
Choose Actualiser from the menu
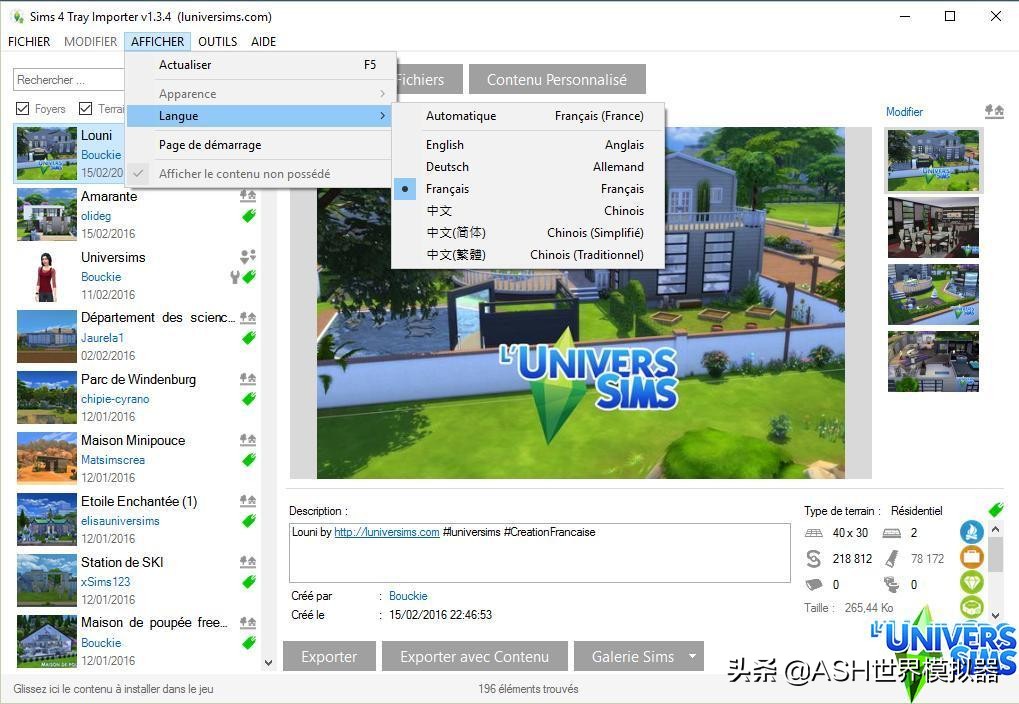click(260, 64)
